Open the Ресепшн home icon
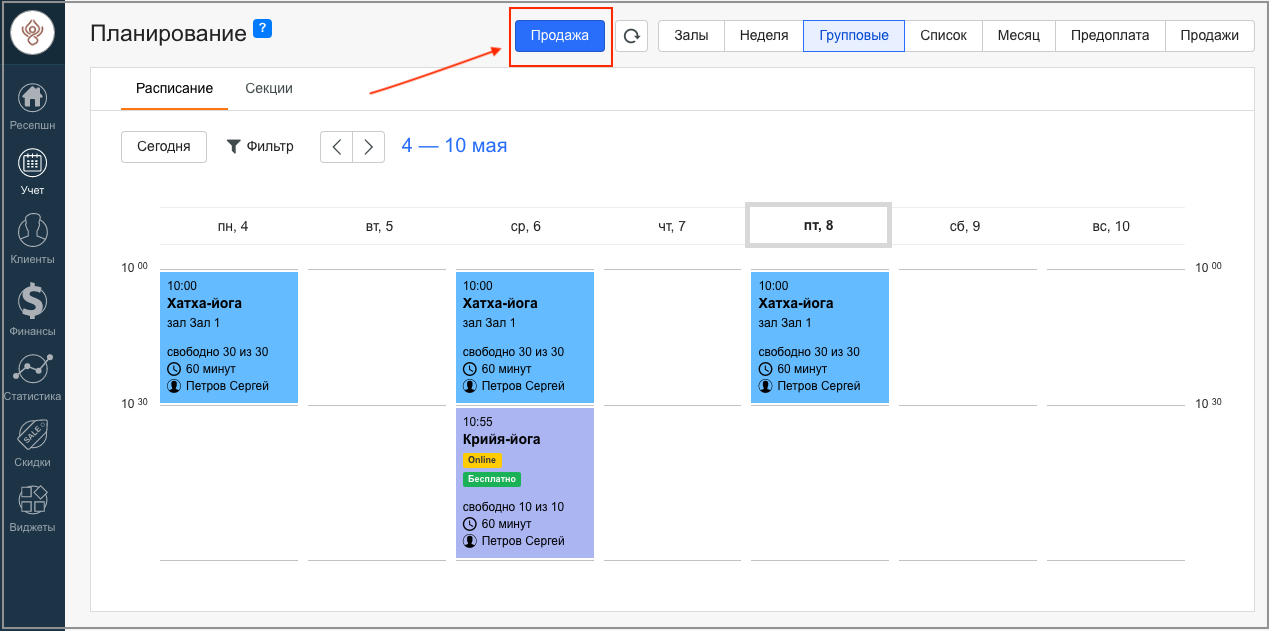This screenshot has width=1269, height=631. click(x=33, y=99)
